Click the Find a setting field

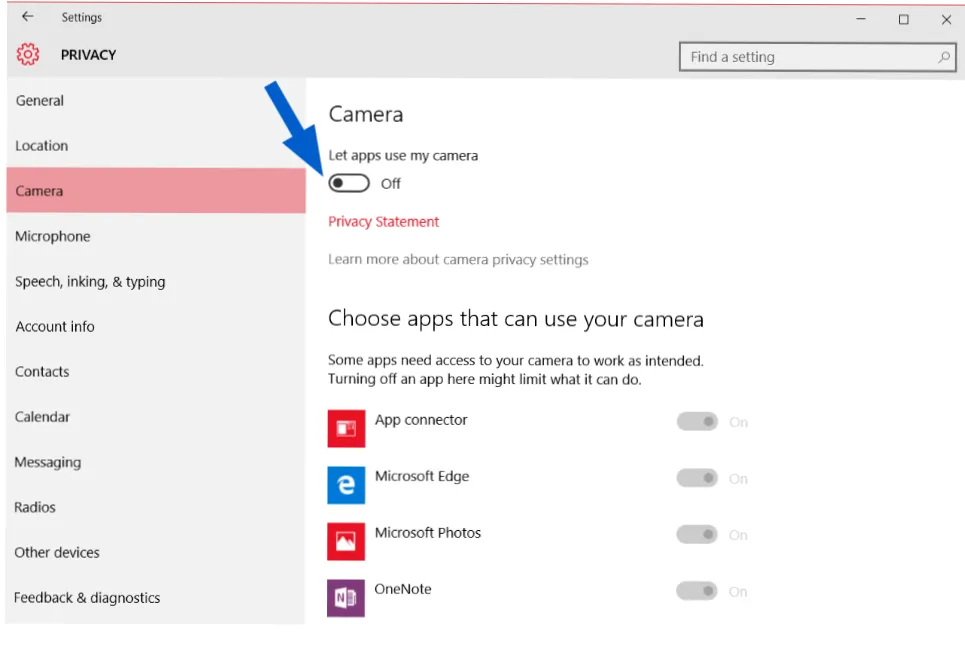click(817, 57)
